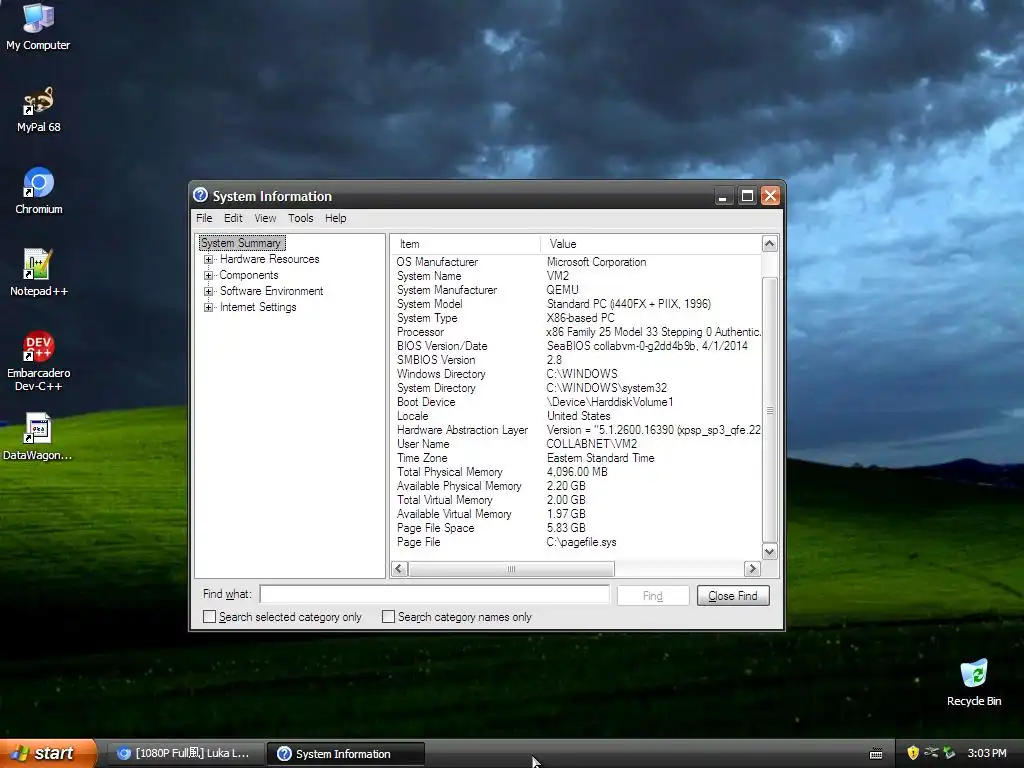Expand the Hardware Resources tree node
This screenshot has height=768, width=1024.
[x=208, y=259]
